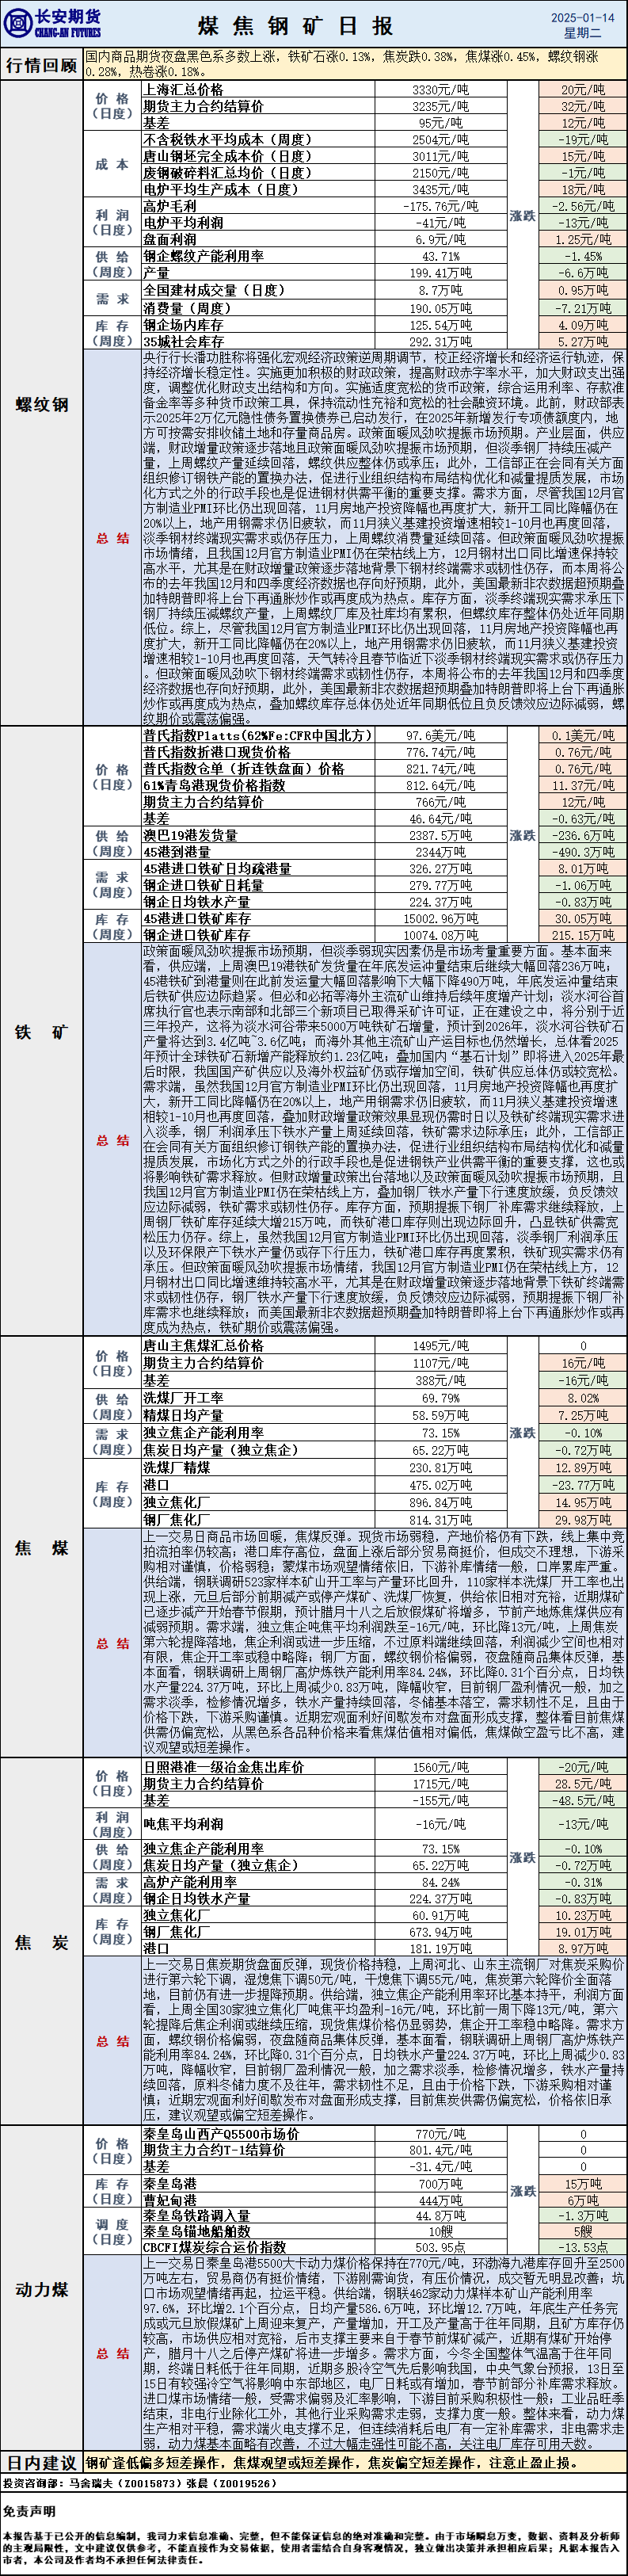This screenshot has width=628, height=2576.
Task: Select the value 1495元/吨
Action: (440, 1346)
